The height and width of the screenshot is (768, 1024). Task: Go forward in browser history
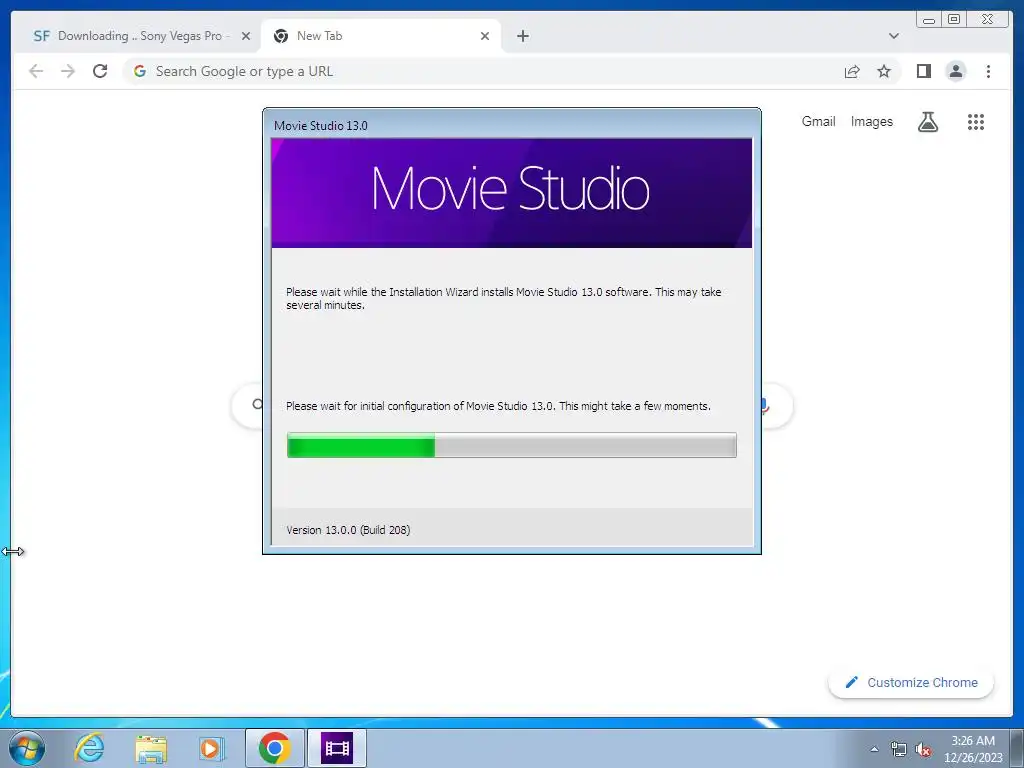click(68, 71)
